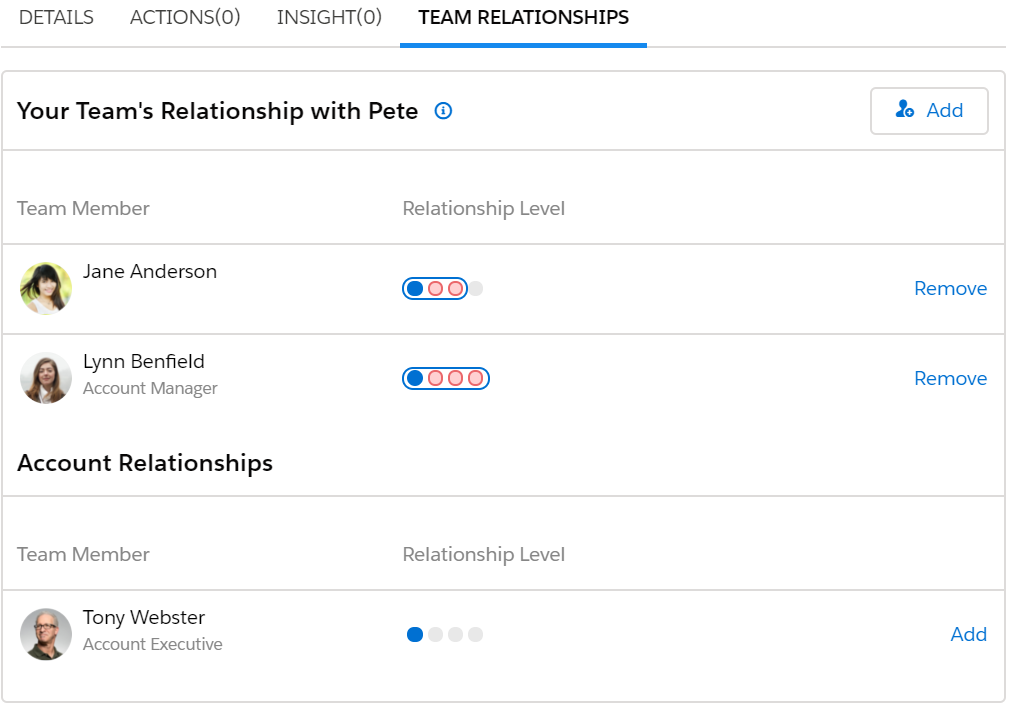Remove Lynn Benfield from relationships
Screen dimensions: 1013x716
[950, 379]
